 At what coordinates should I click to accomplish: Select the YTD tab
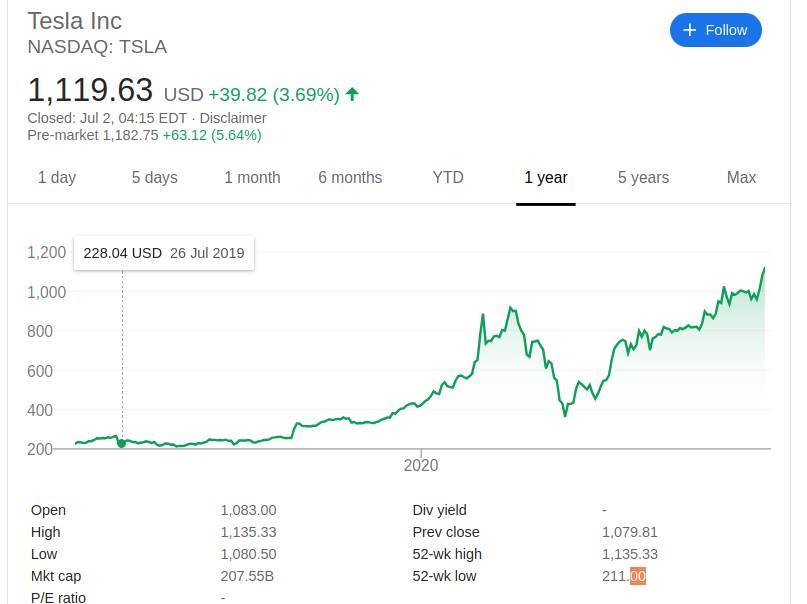[448, 177]
